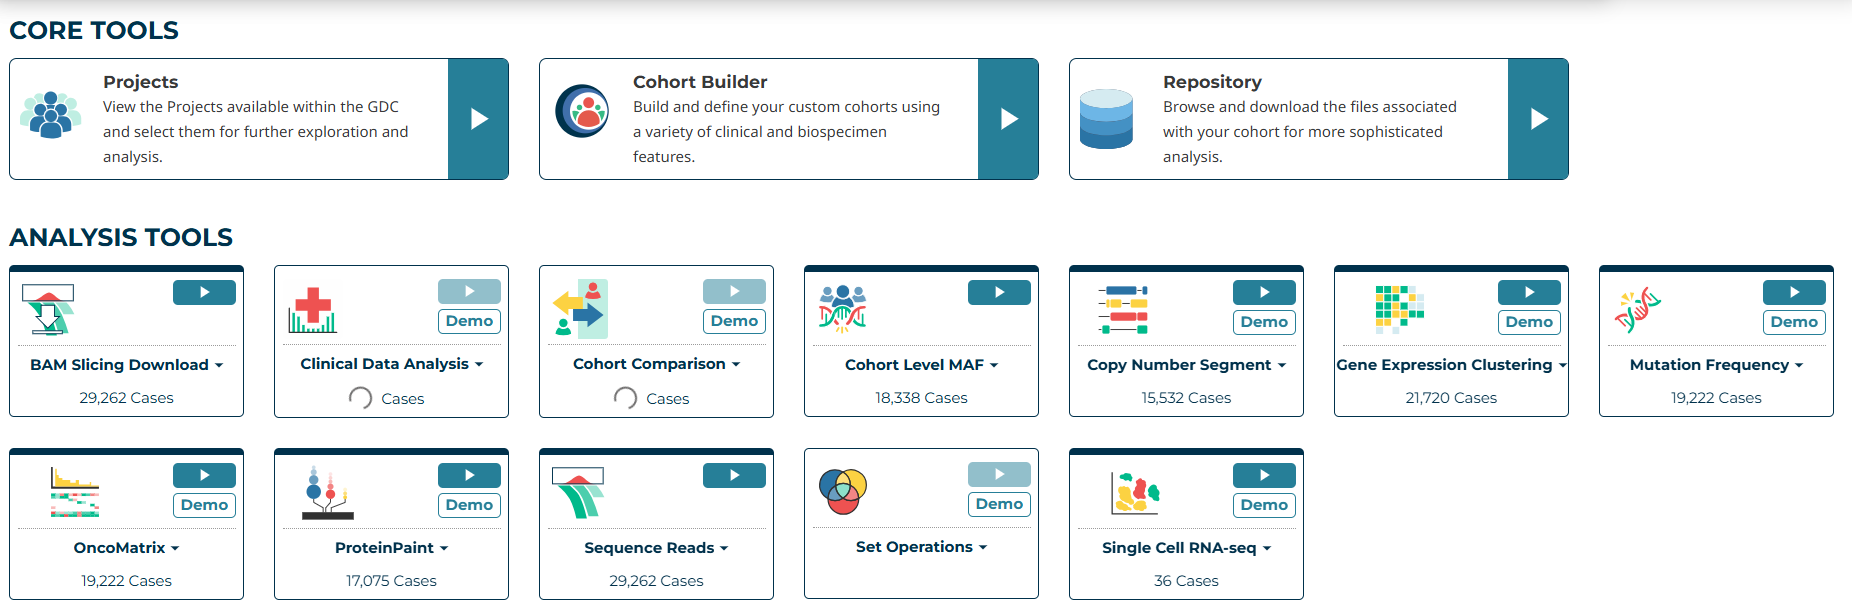
Task: Open the Cohort Comparison Demo
Action: tap(734, 321)
